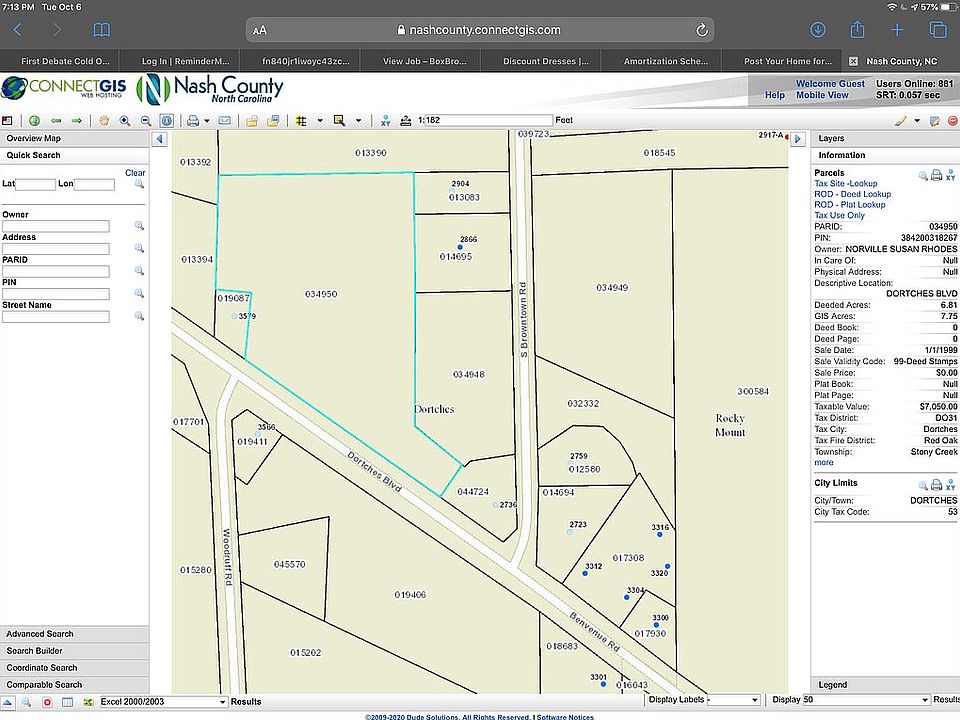
Task: Open the Comparable Search panel
Action: click(74, 684)
